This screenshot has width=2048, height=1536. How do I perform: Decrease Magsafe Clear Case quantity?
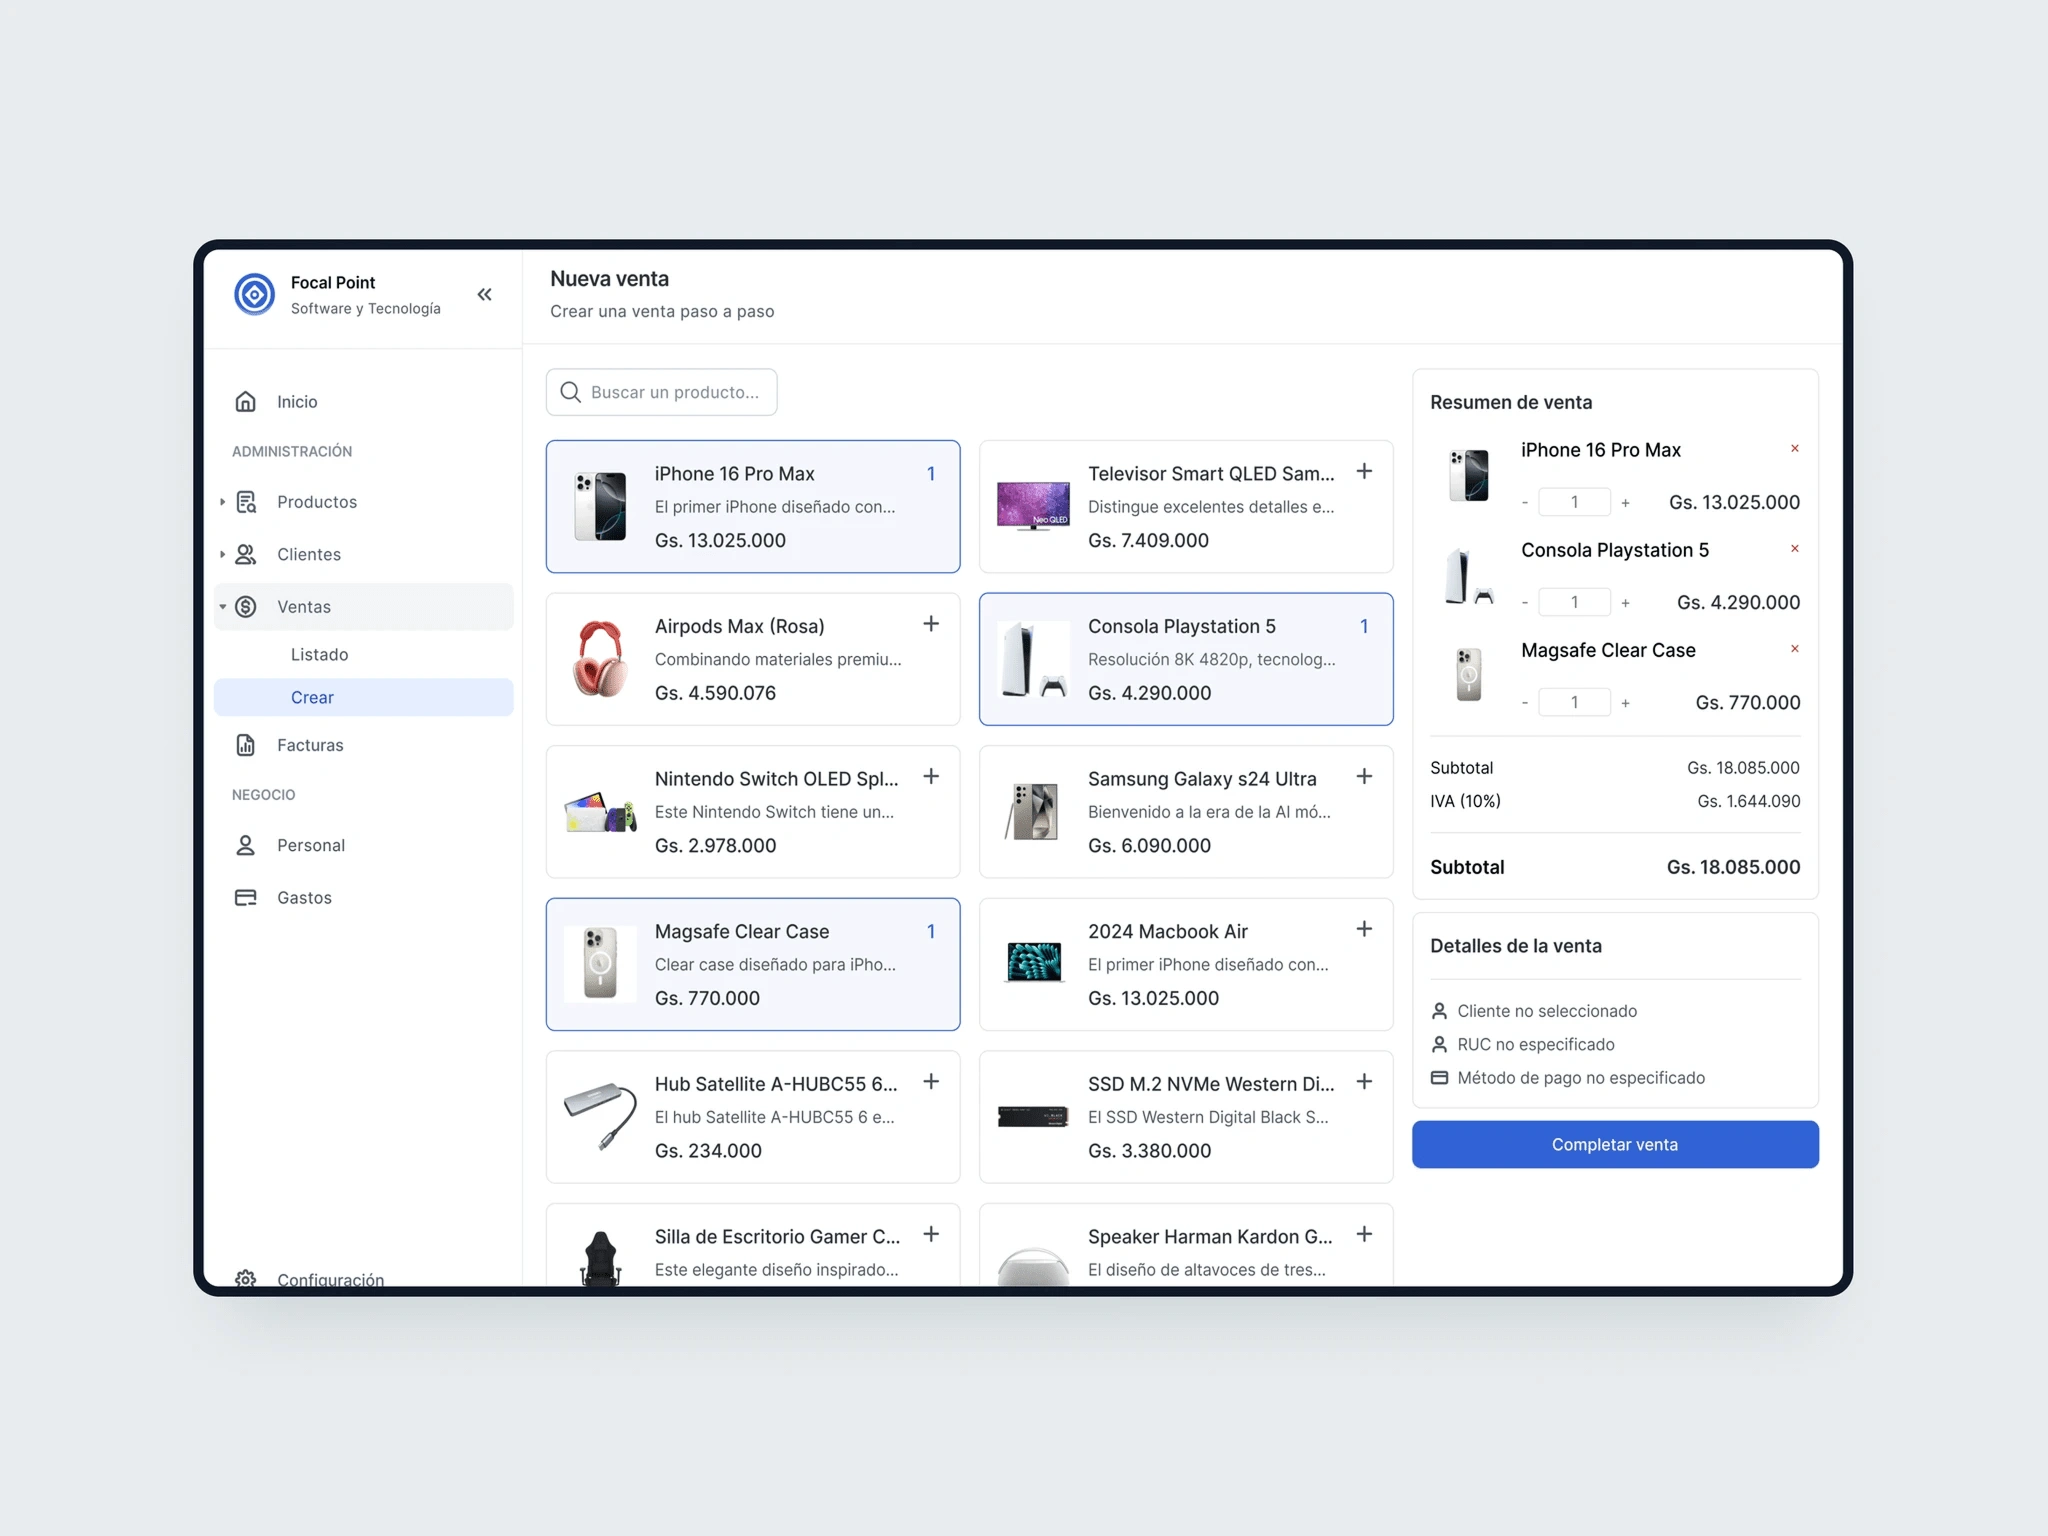(x=1525, y=703)
